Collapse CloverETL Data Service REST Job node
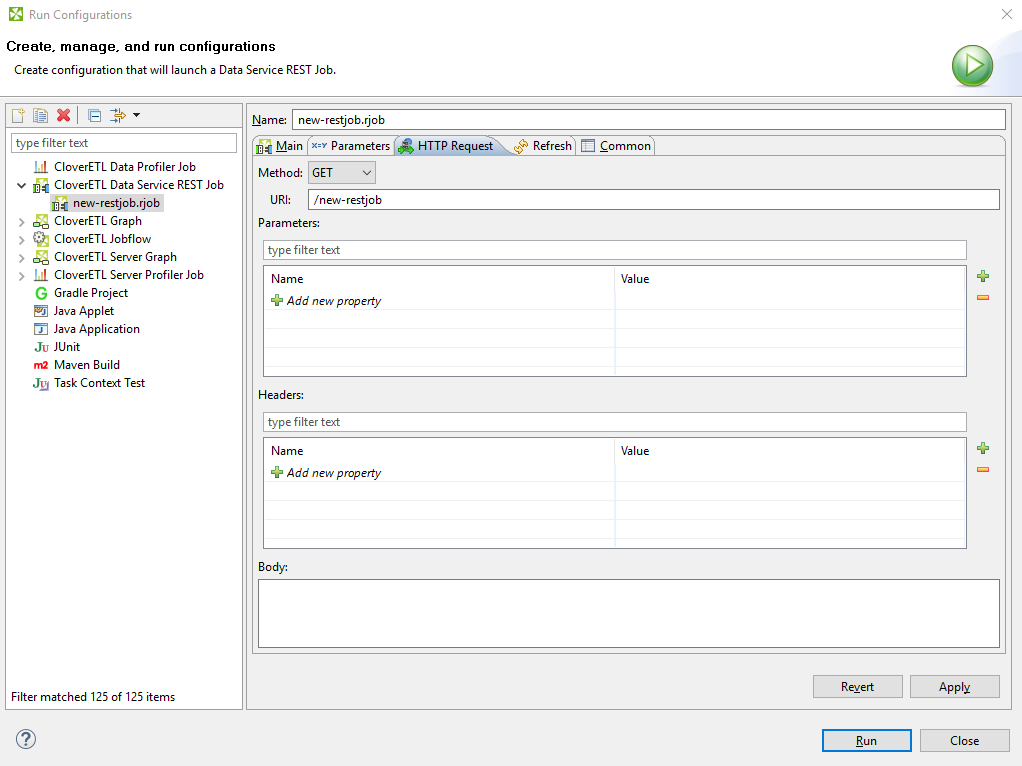Screen dimensions: 1022x766 [22, 185]
